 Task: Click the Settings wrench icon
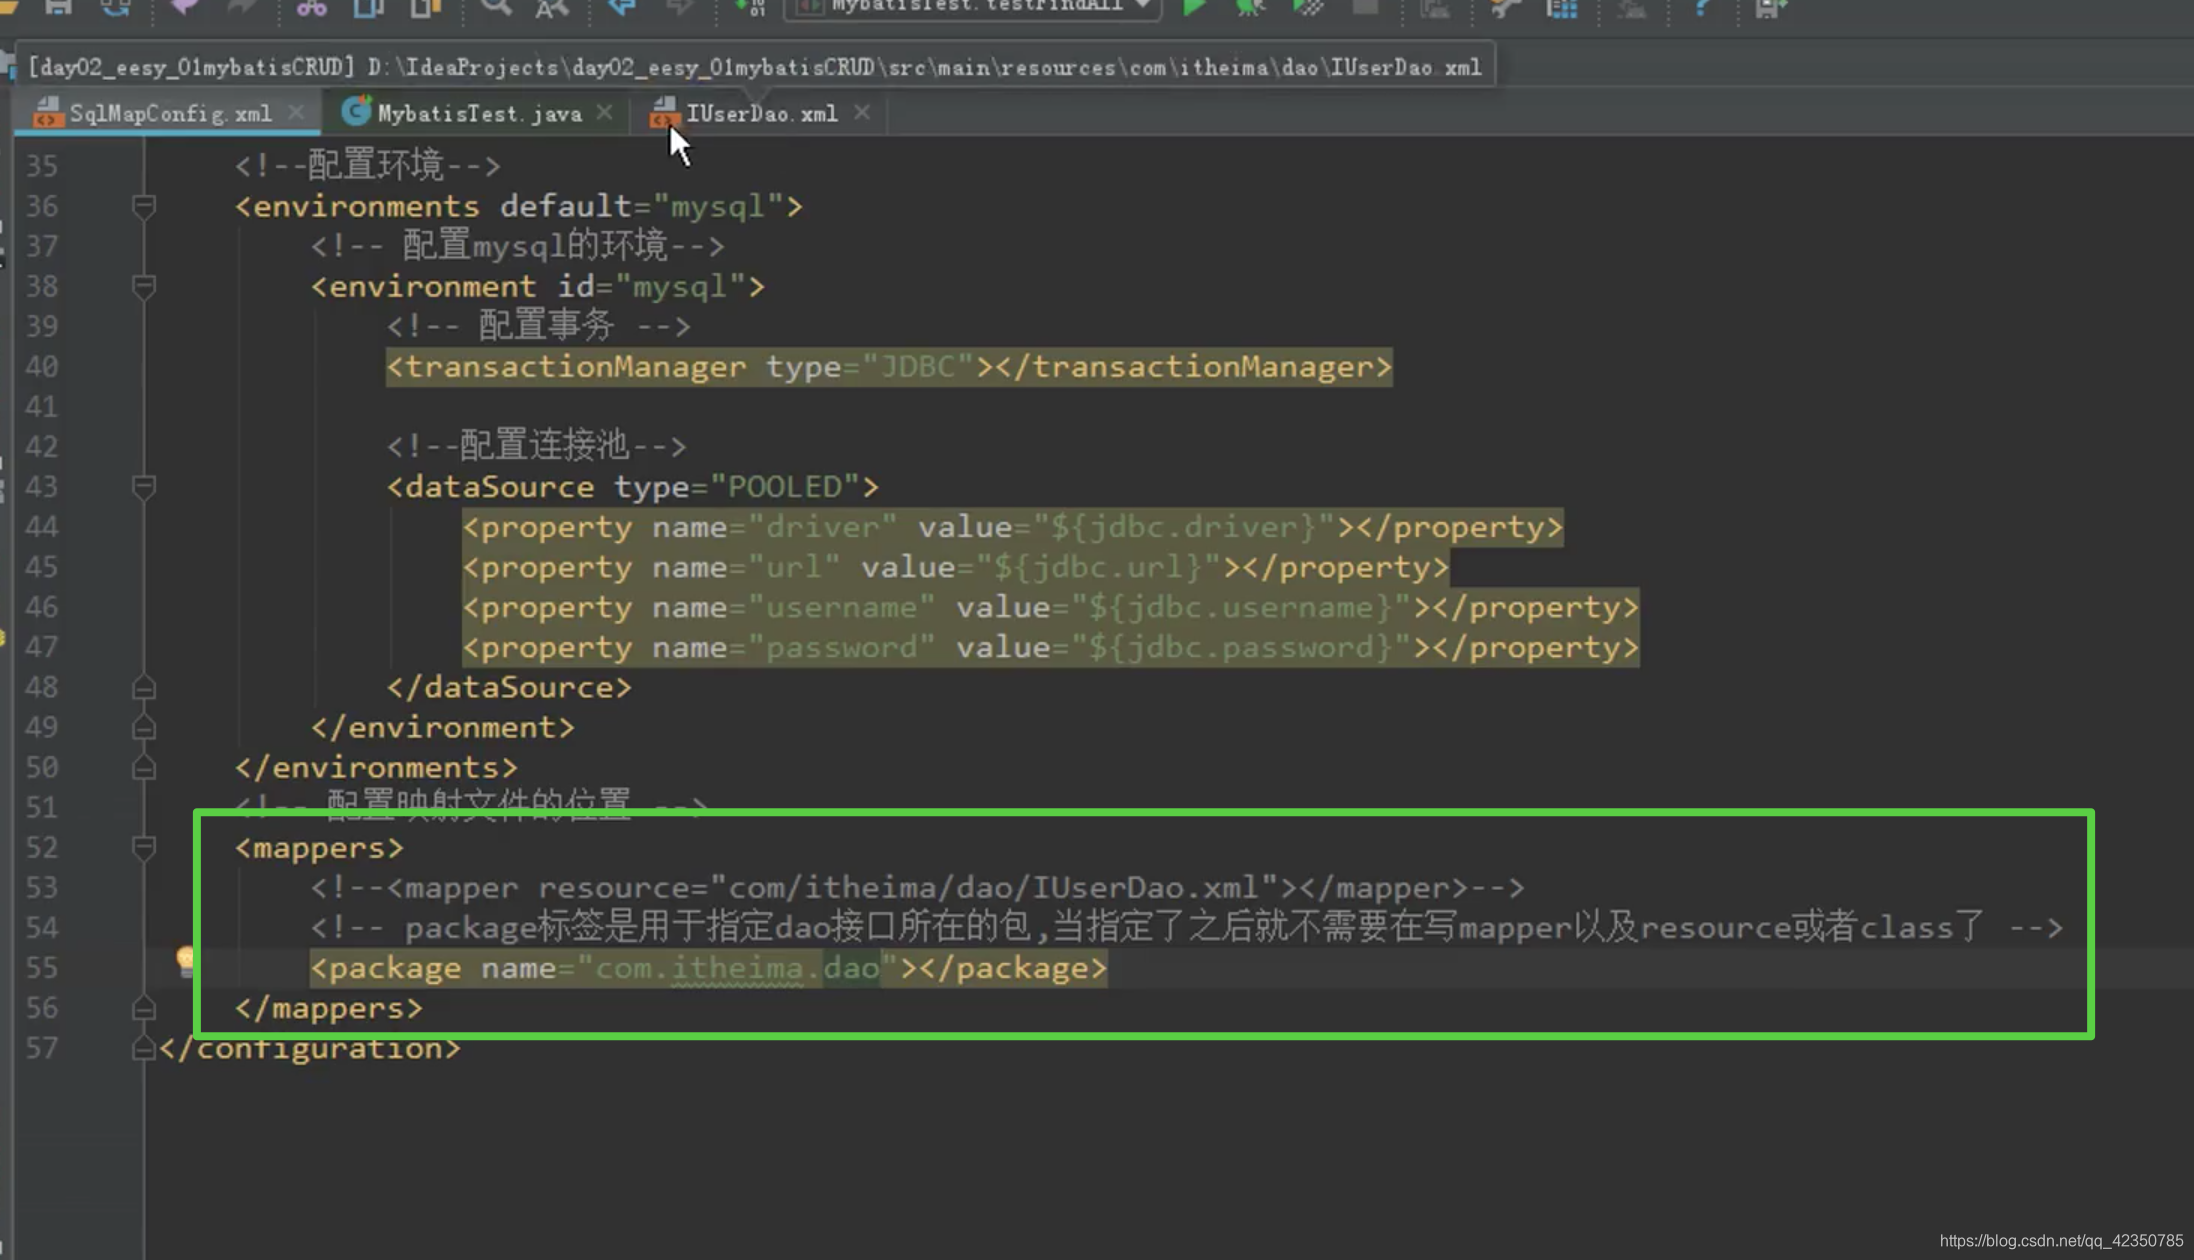tap(1505, 8)
